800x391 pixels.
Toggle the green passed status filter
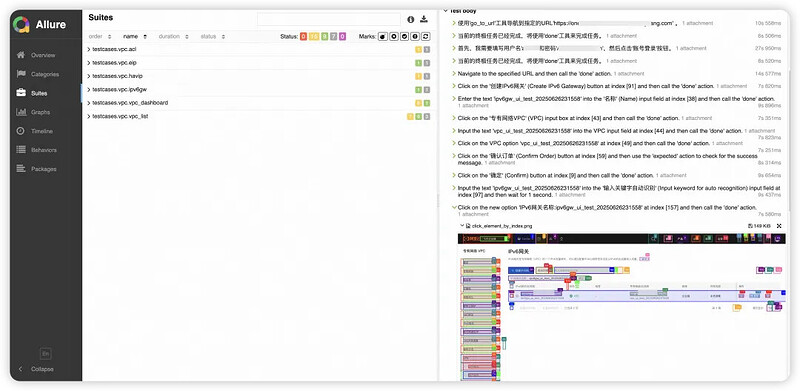tap(324, 37)
